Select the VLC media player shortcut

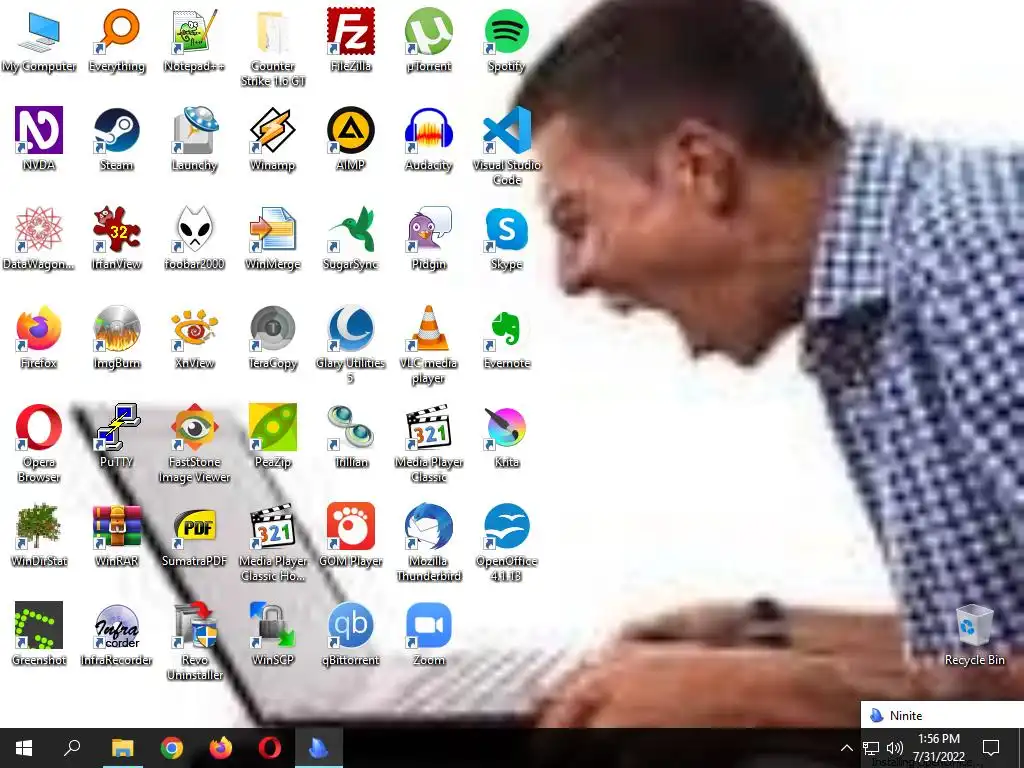[x=428, y=345]
